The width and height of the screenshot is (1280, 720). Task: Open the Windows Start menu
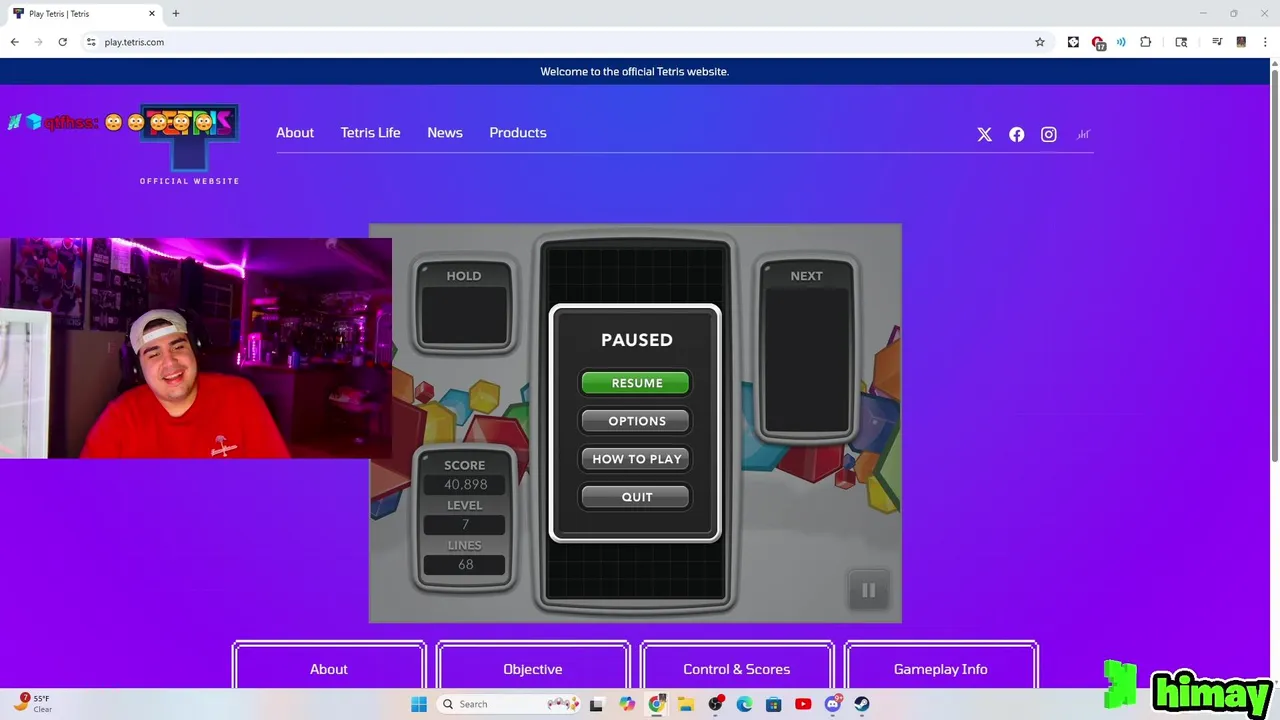pos(419,704)
